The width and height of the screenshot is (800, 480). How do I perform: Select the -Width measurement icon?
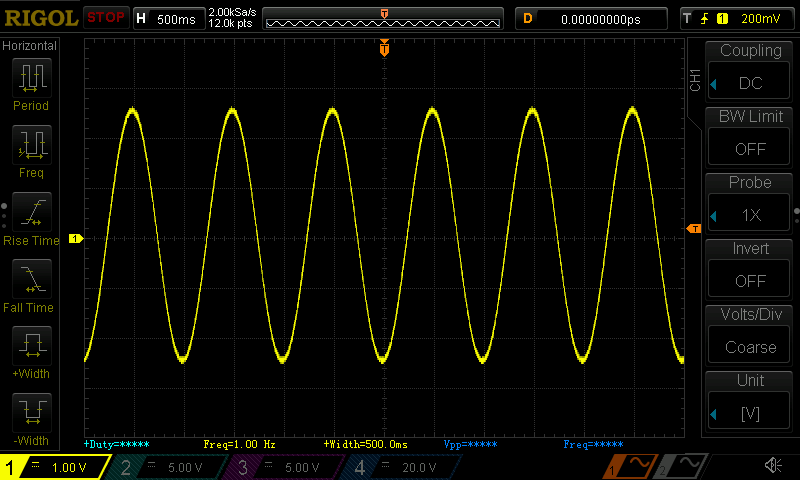click(32, 412)
